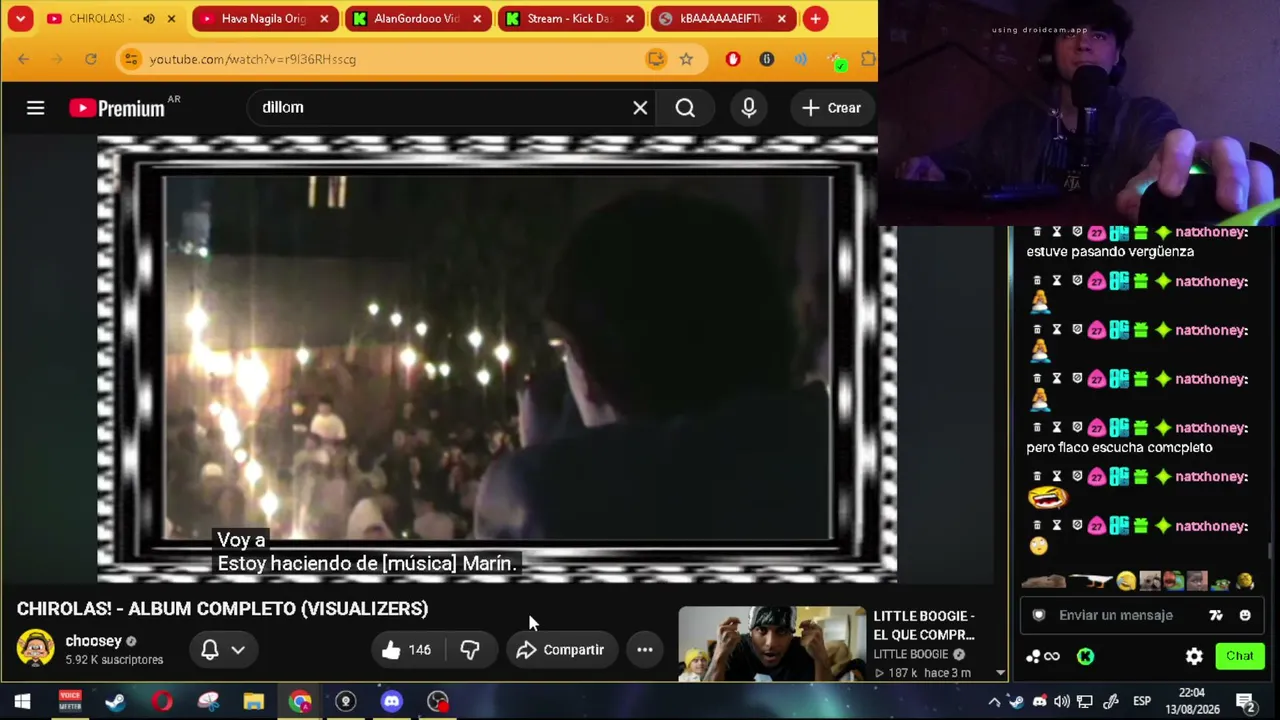Open the dark round extension icon

click(767, 59)
